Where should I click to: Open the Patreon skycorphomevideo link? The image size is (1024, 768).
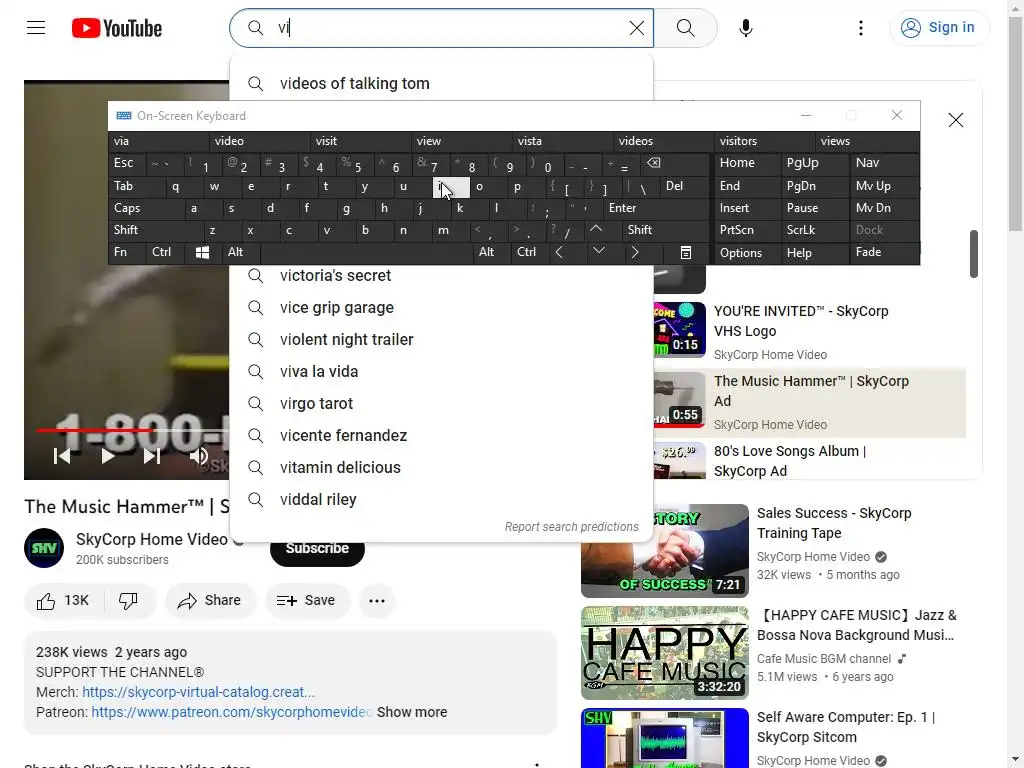tap(232, 712)
